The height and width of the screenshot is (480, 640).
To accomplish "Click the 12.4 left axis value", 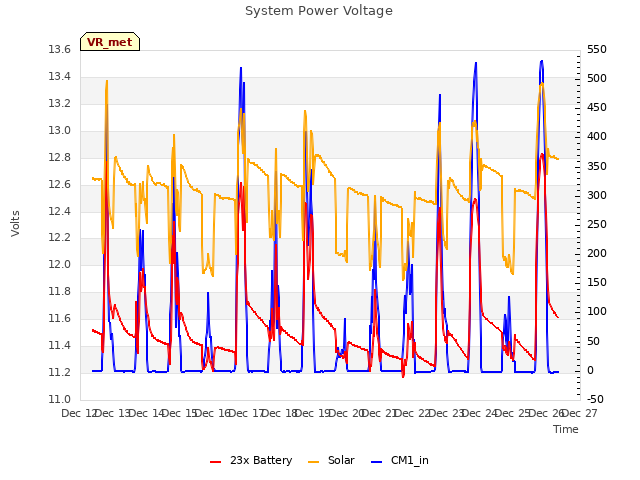I will [x=60, y=211].
